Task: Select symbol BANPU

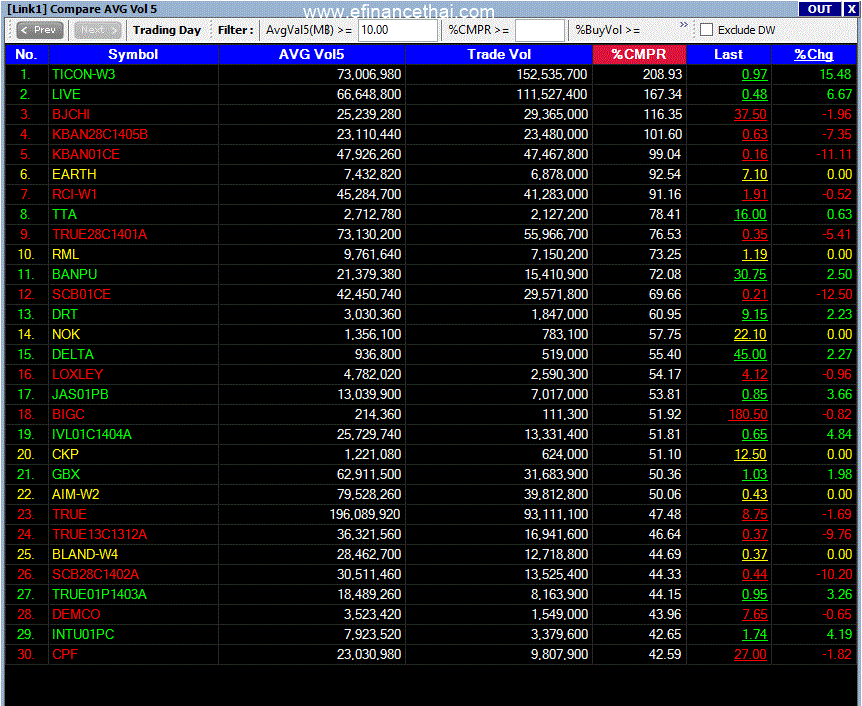Action: 74,274
